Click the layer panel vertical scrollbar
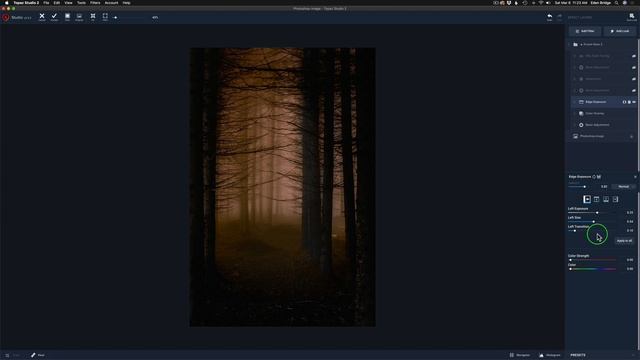Image resolution: width=640 pixels, height=360 pixels. point(638,105)
